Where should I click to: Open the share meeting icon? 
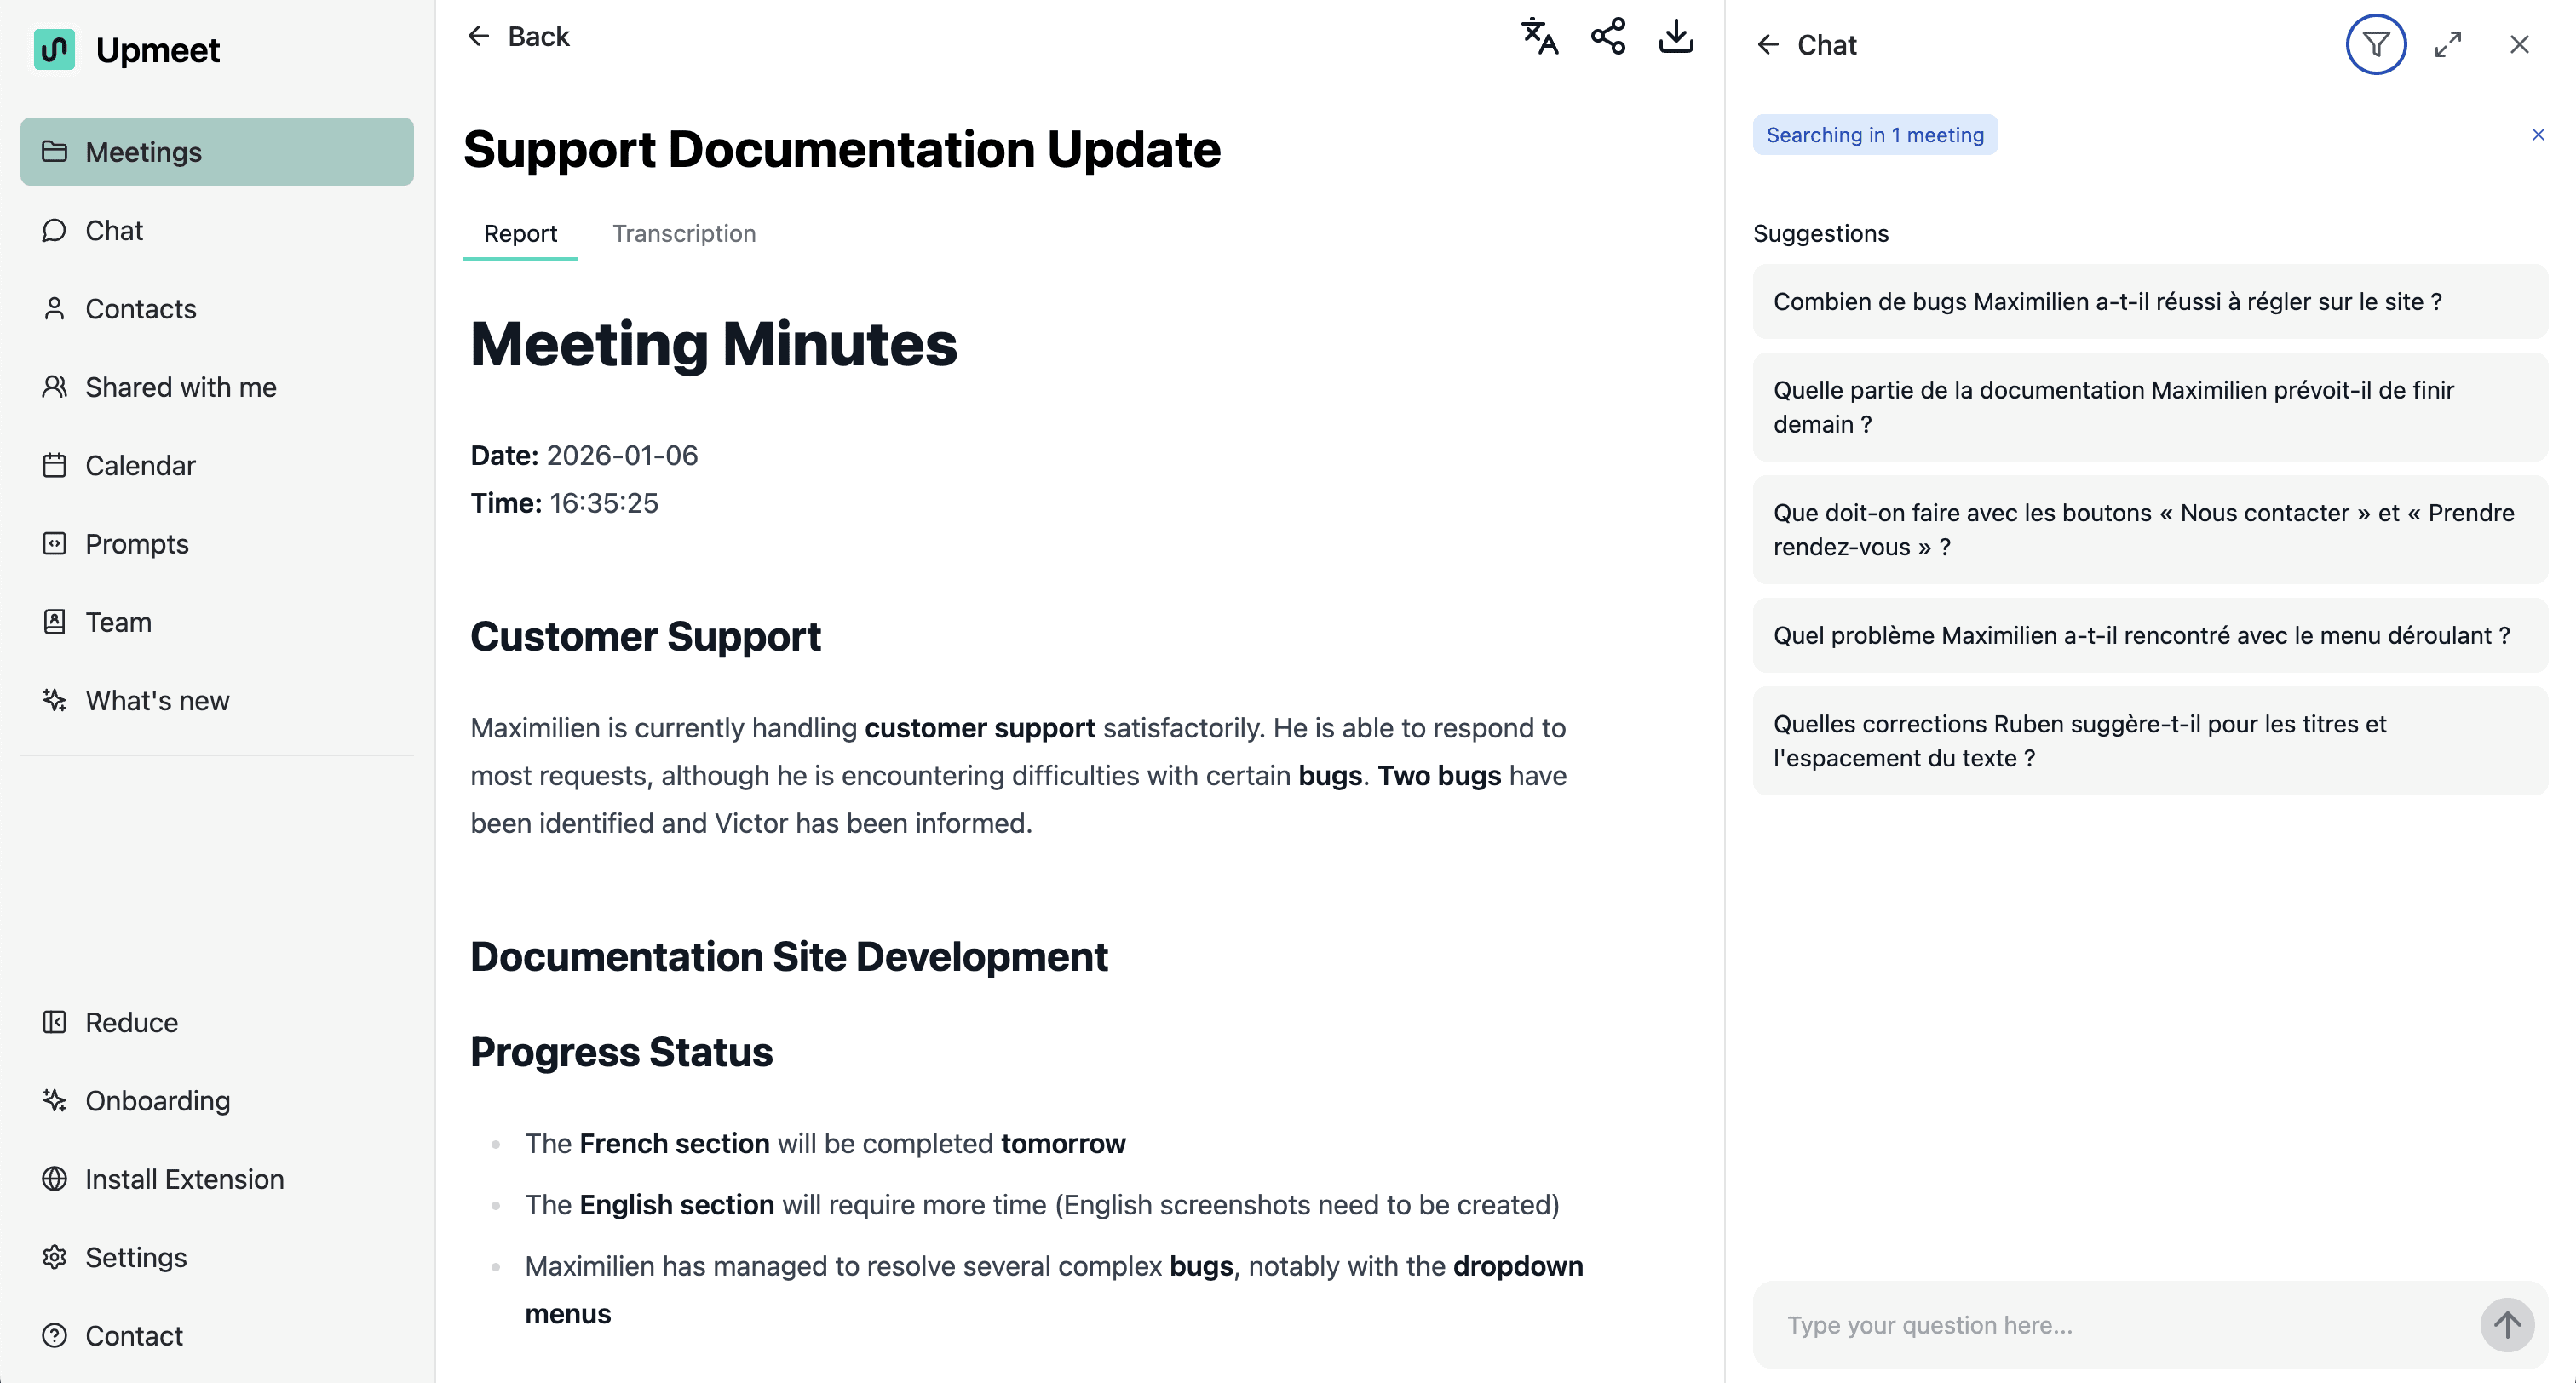[x=1608, y=37]
